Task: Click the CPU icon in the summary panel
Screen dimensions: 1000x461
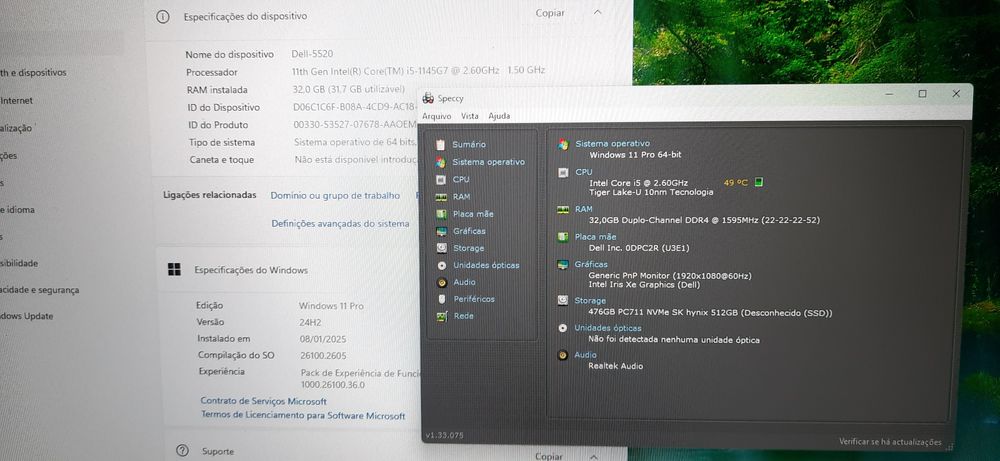Action: [x=563, y=172]
